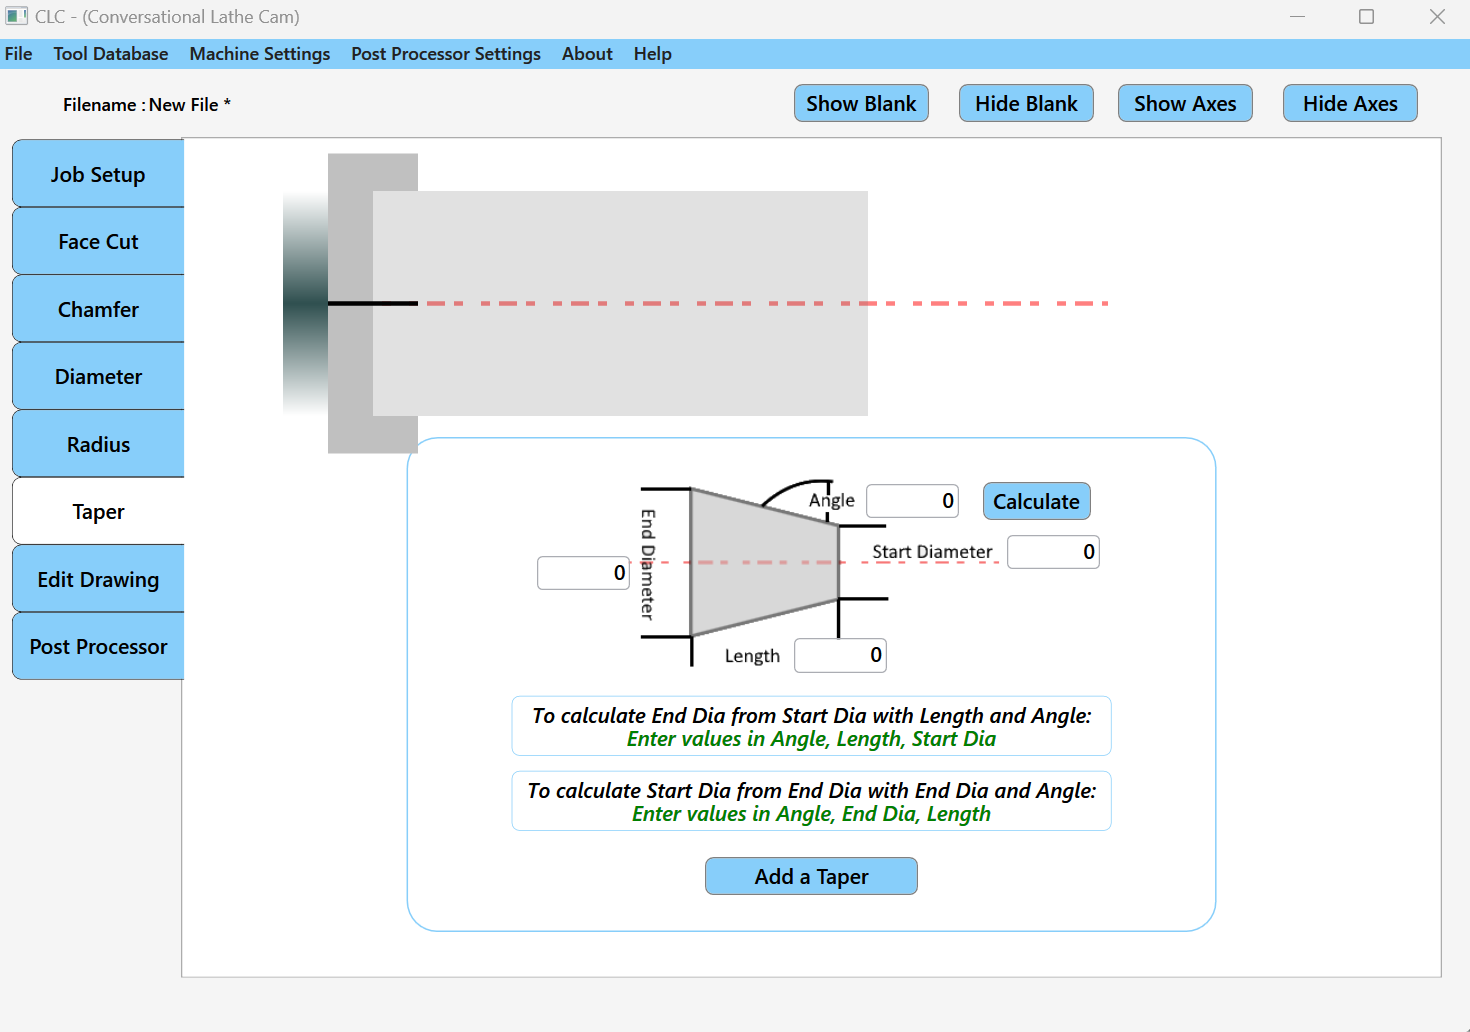Open the File menu
The image size is (1470, 1032).
(18, 53)
